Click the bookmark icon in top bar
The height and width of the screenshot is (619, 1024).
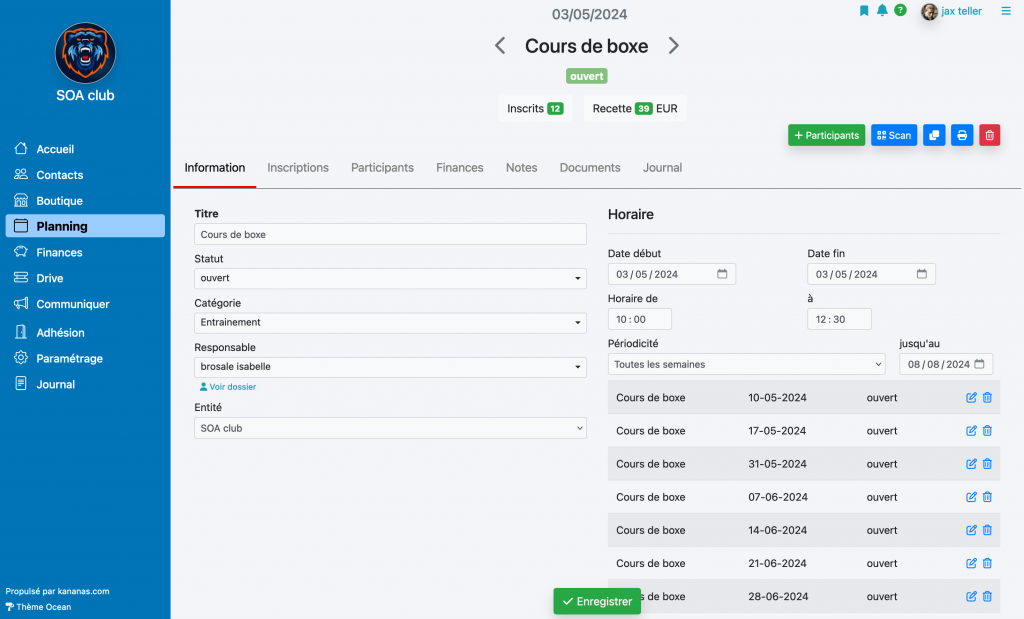[864, 10]
